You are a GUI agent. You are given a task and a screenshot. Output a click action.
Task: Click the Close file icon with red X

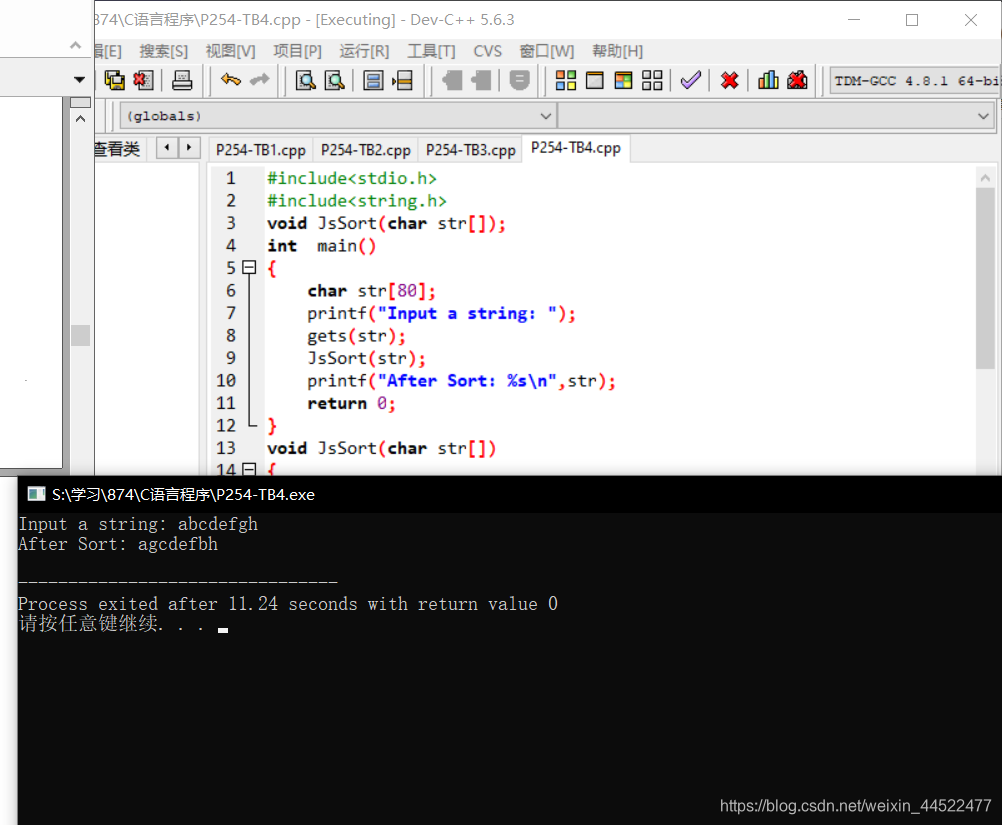pos(143,81)
